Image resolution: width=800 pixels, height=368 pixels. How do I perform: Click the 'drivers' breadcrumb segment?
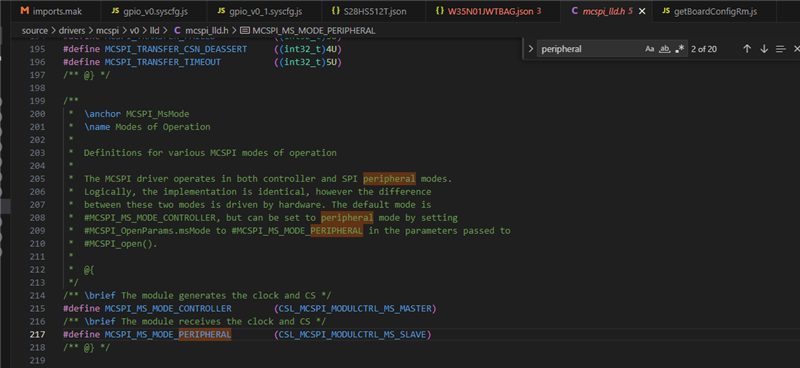[73, 31]
